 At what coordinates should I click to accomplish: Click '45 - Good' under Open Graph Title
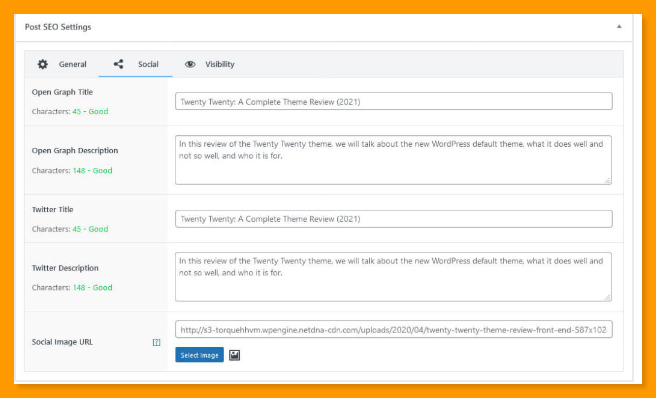point(90,111)
